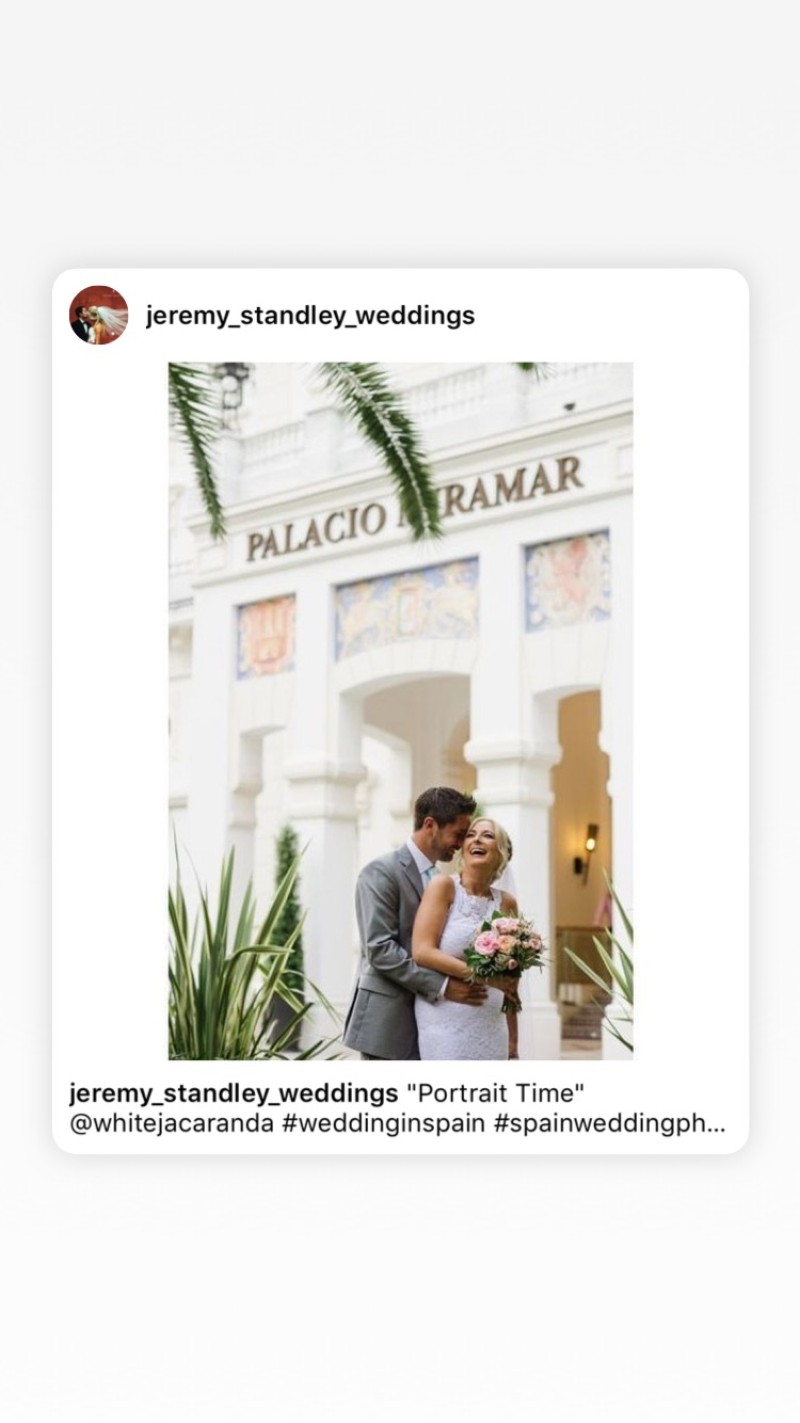Open the @whitejacaranda mention
Viewport: 800px width, 1423px height.
(x=172, y=1123)
